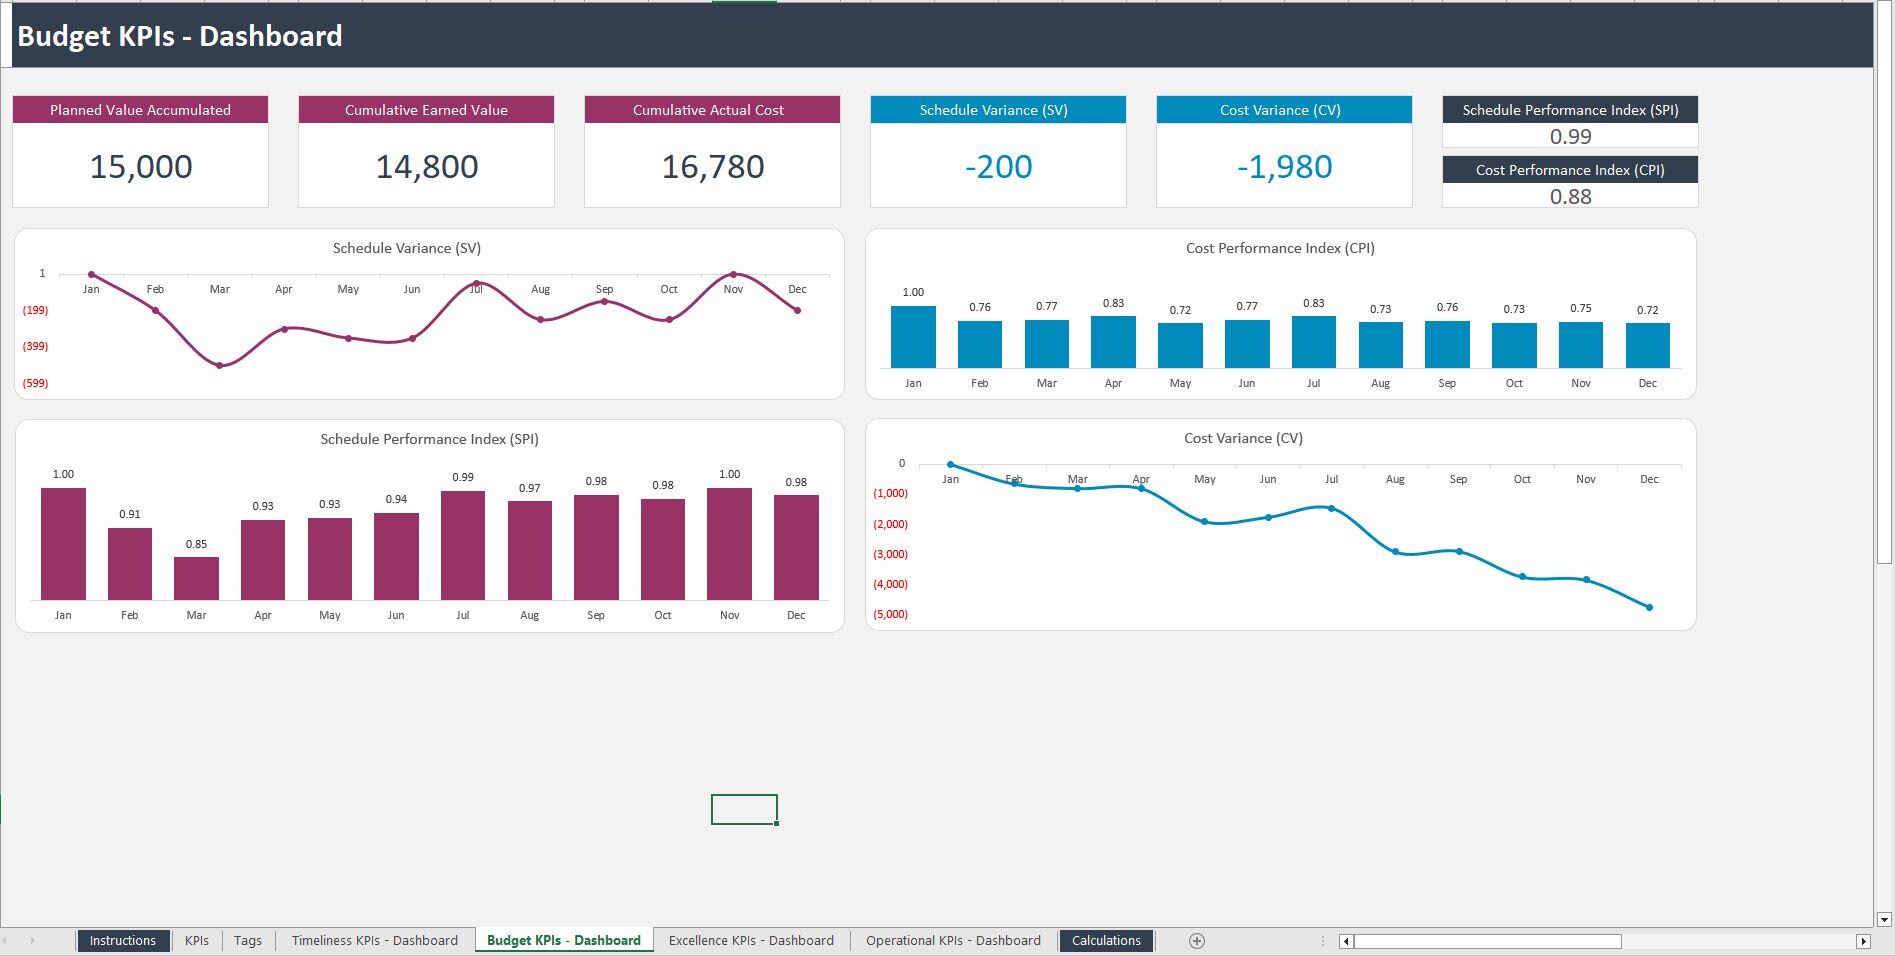
Task: Open Operational KPIs - Dashboard sheet
Action: click(953, 940)
